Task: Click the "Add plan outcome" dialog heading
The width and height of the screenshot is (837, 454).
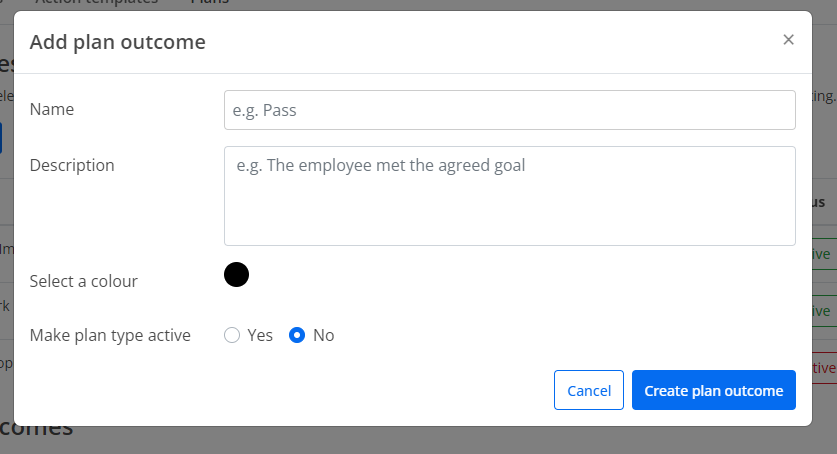Action: (117, 42)
